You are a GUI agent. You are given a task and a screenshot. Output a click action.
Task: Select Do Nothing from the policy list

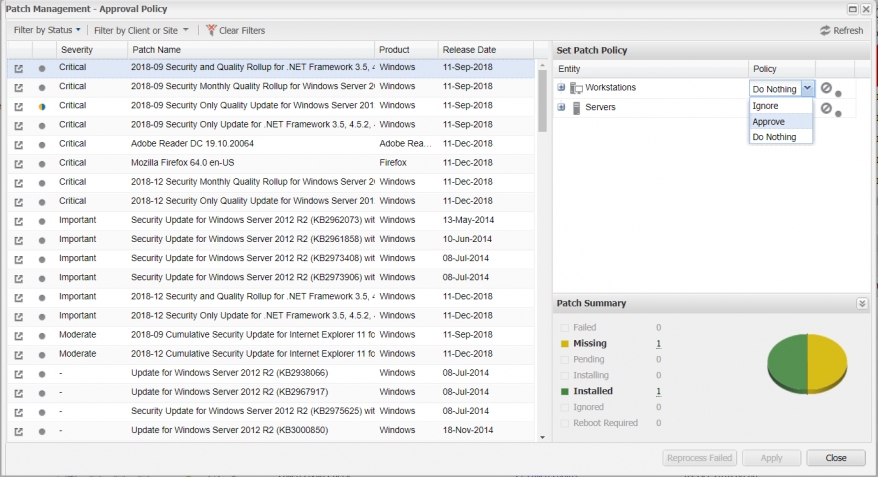pyautogui.click(x=781, y=137)
